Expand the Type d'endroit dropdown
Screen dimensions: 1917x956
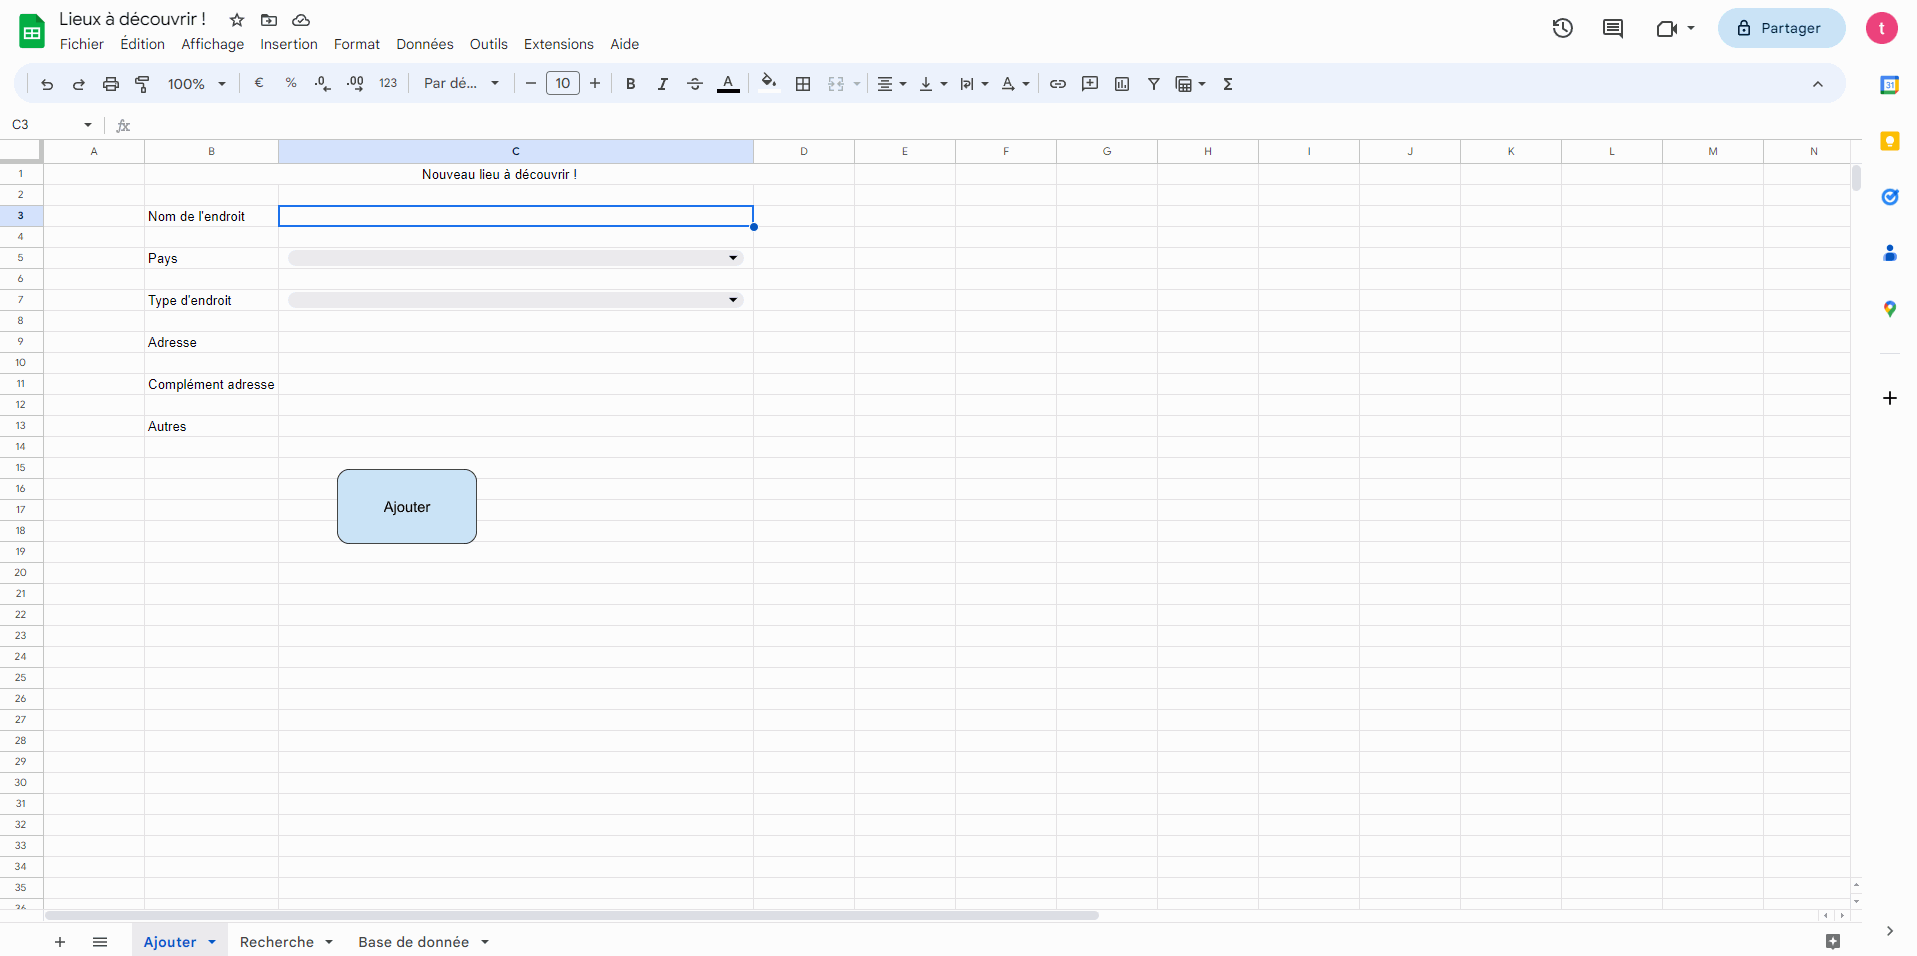733,300
